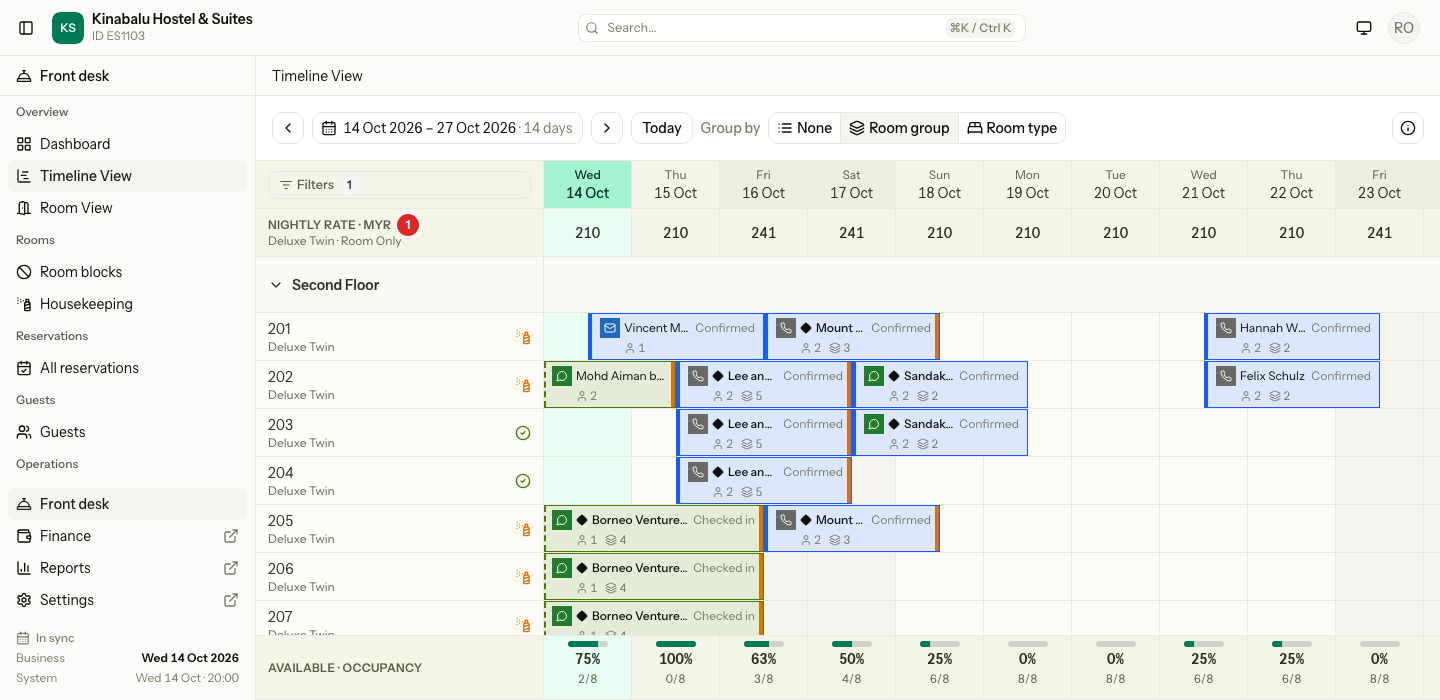Open Housekeeping page

click(x=127, y=304)
